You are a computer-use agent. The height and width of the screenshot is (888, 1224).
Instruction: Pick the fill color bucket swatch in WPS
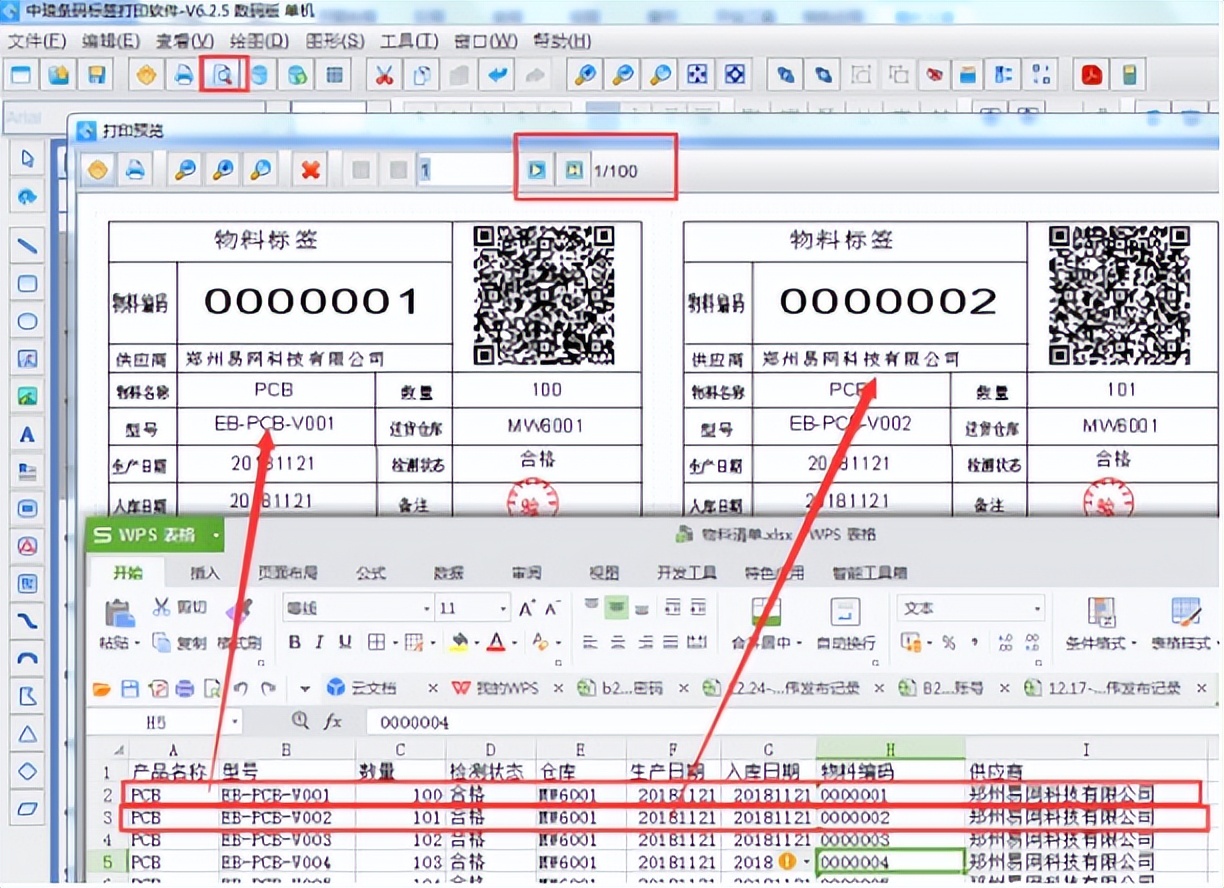click(459, 642)
